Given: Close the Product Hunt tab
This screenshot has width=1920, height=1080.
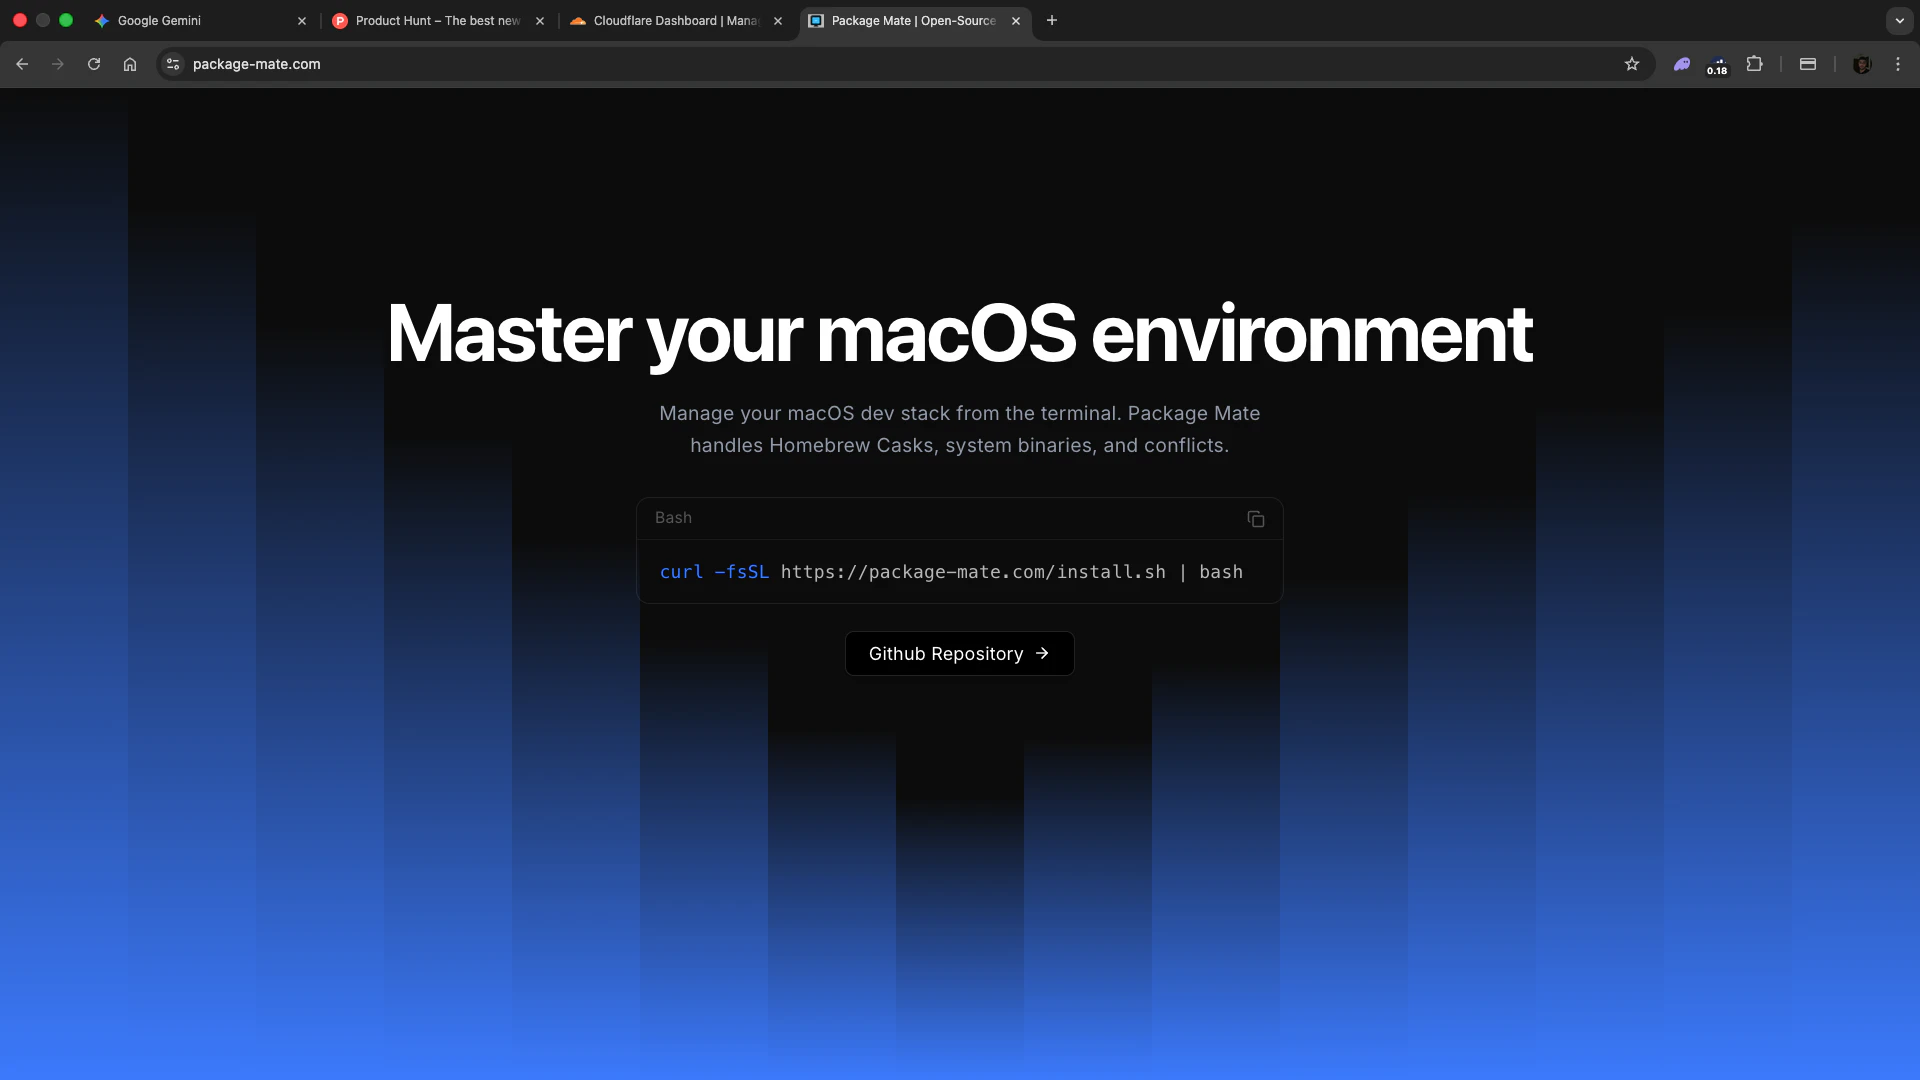Looking at the screenshot, I should [540, 20].
